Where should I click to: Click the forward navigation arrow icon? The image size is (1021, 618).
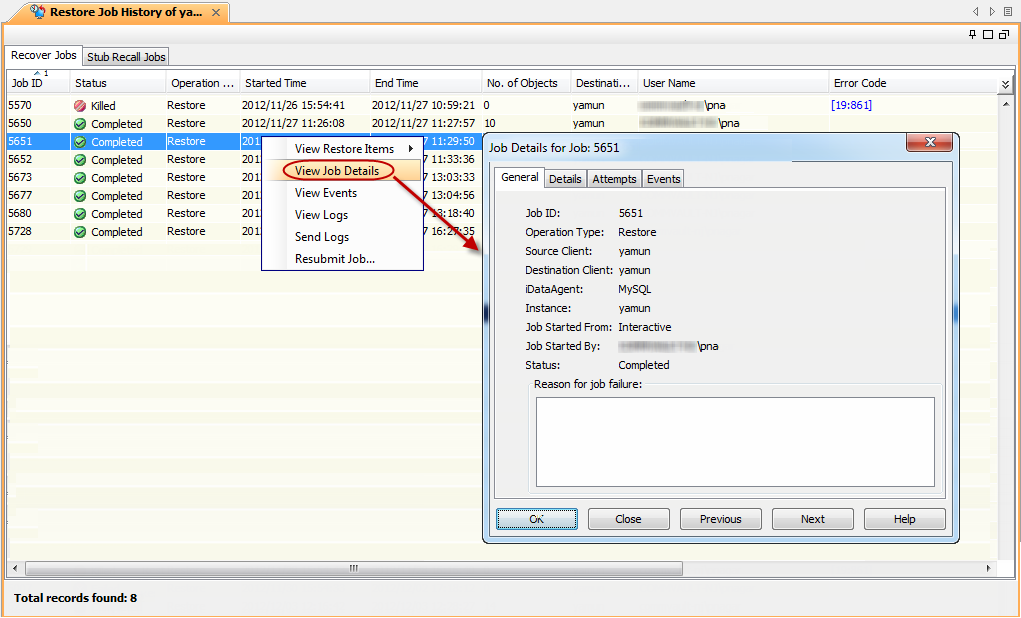tap(992, 11)
